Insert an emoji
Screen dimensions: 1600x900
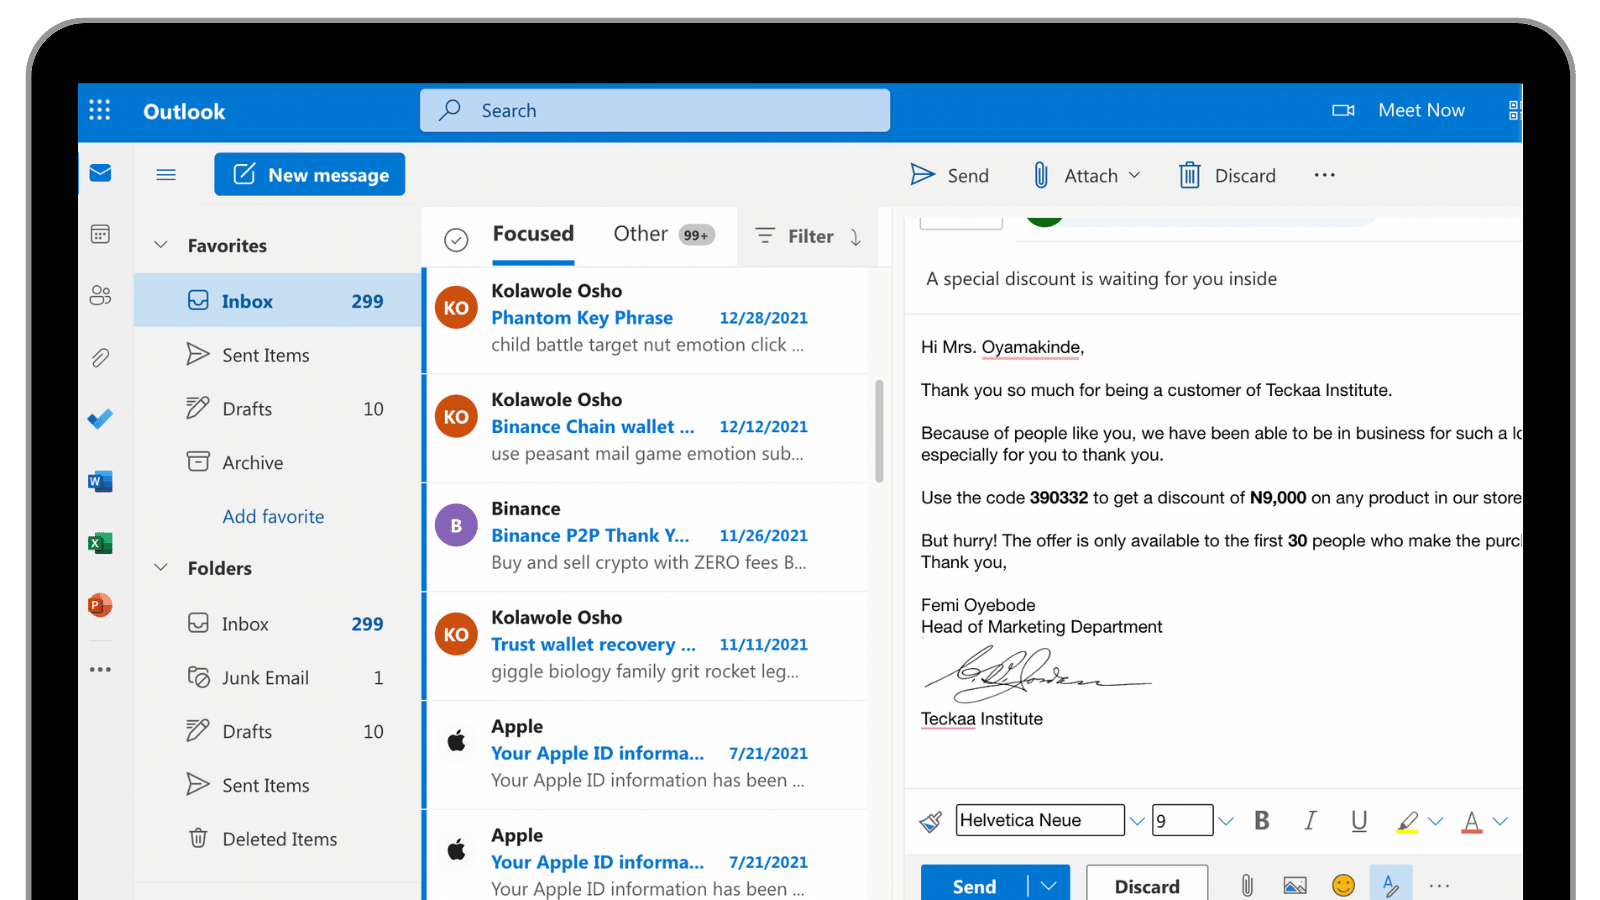pos(1343,885)
